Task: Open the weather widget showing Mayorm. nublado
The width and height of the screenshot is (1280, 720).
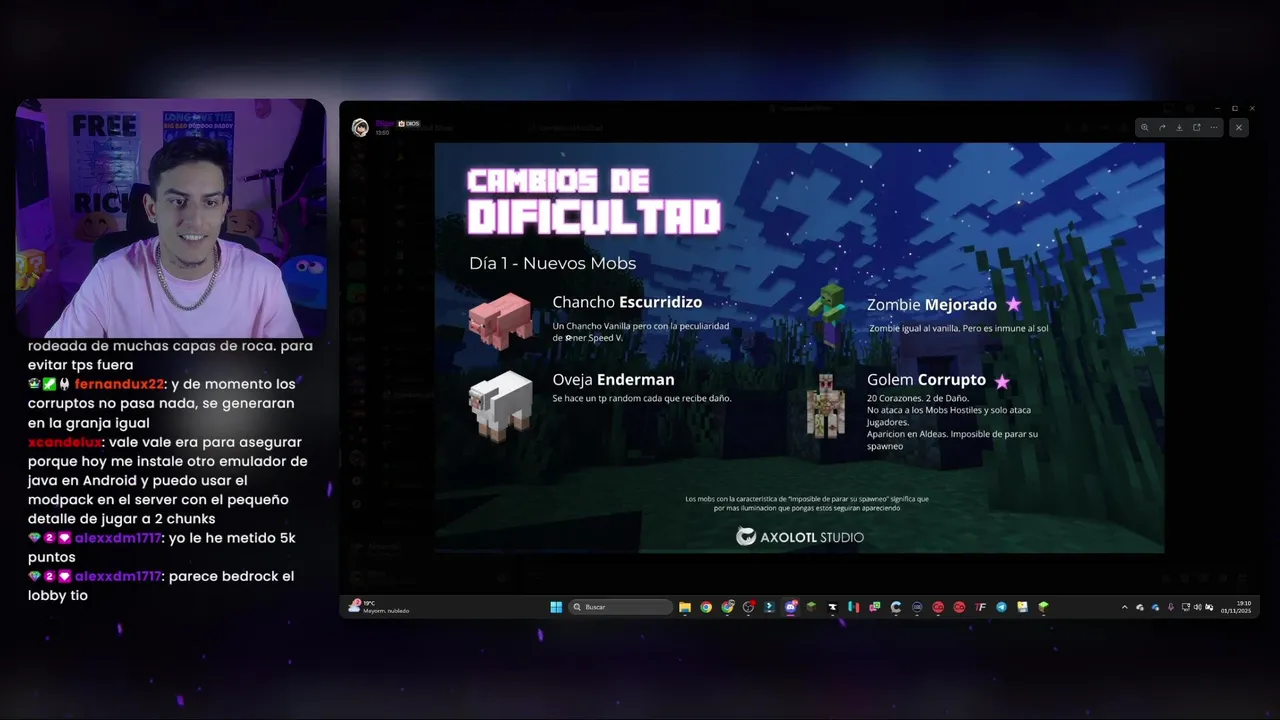Action: click(378, 607)
